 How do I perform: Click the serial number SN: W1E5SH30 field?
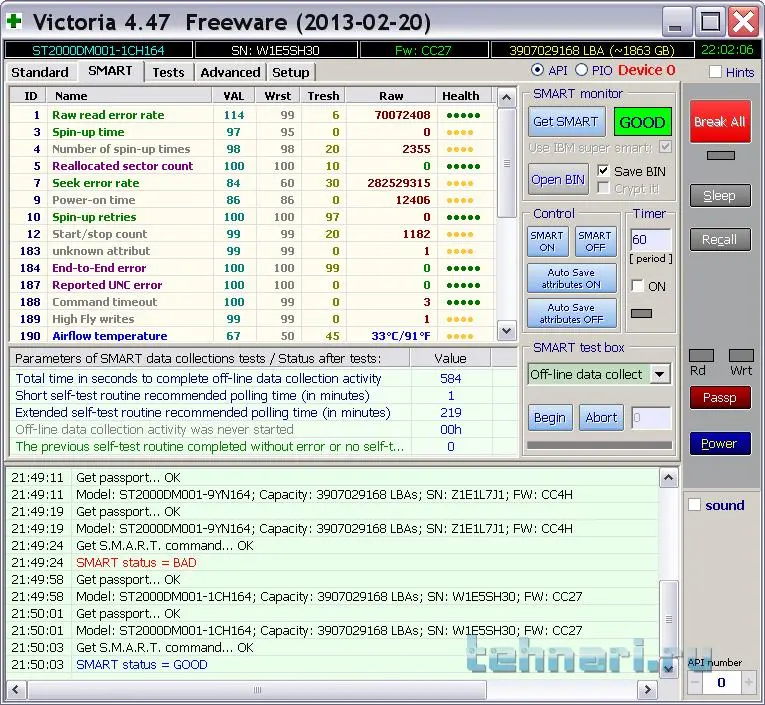pyautogui.click(x=276, y=50)
